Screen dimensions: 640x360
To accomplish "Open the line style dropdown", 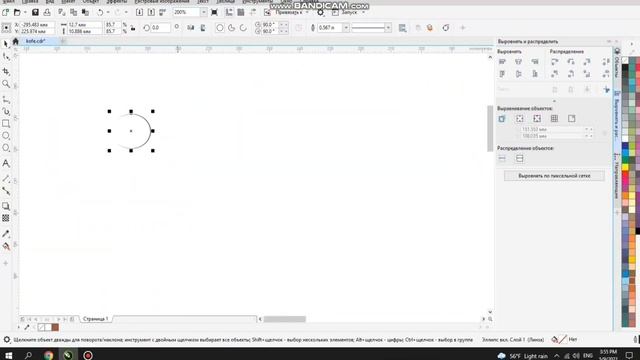I will click(388, 28).
